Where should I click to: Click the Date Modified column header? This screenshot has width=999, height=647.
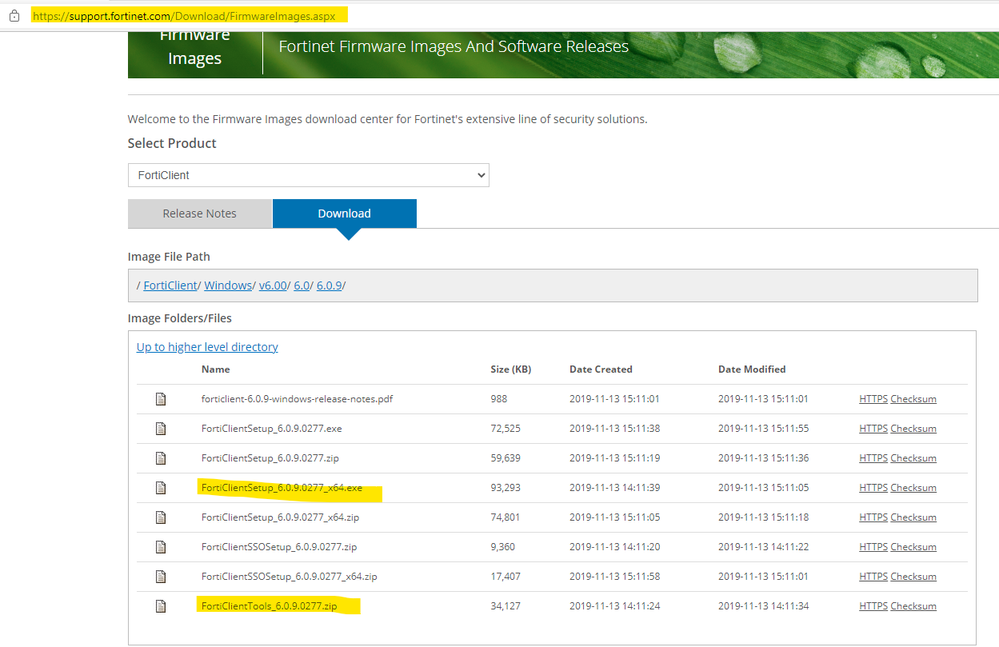752,369
